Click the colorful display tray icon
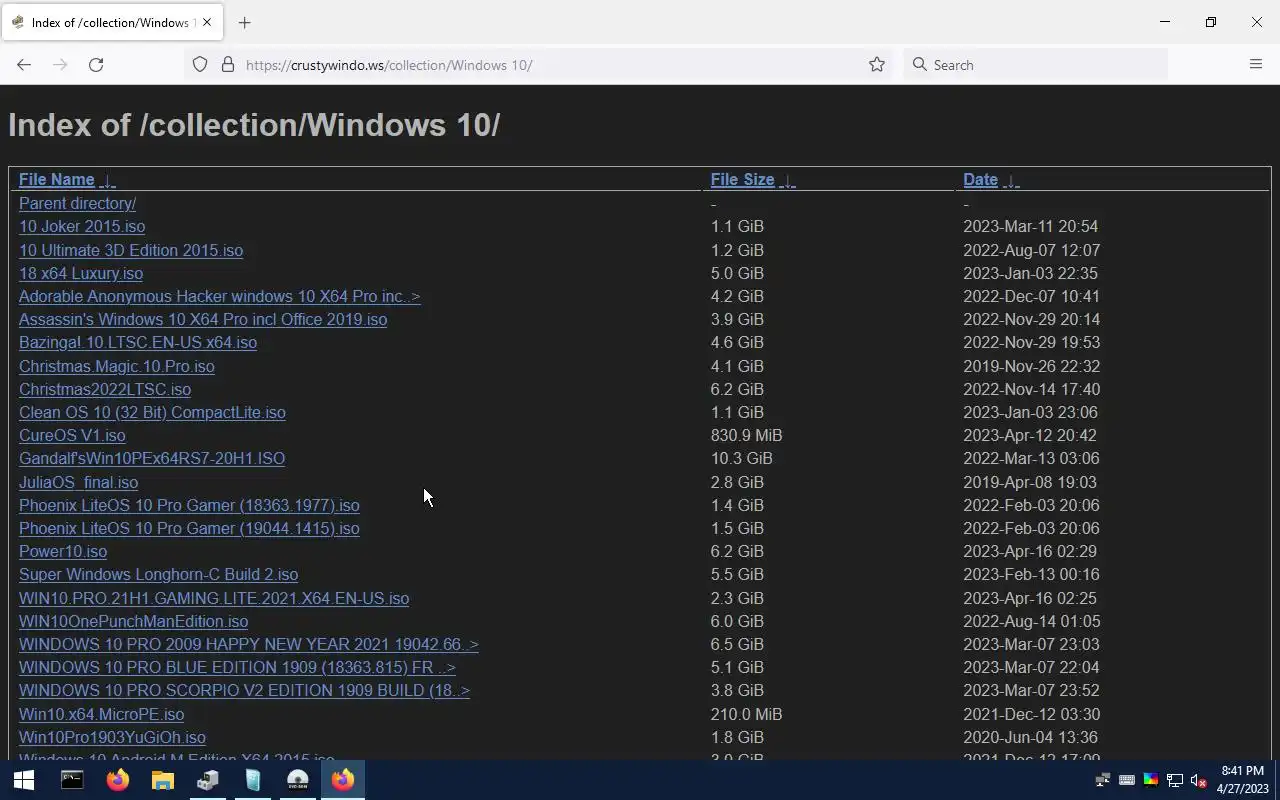1280x800 pixels. point(1151,780)
